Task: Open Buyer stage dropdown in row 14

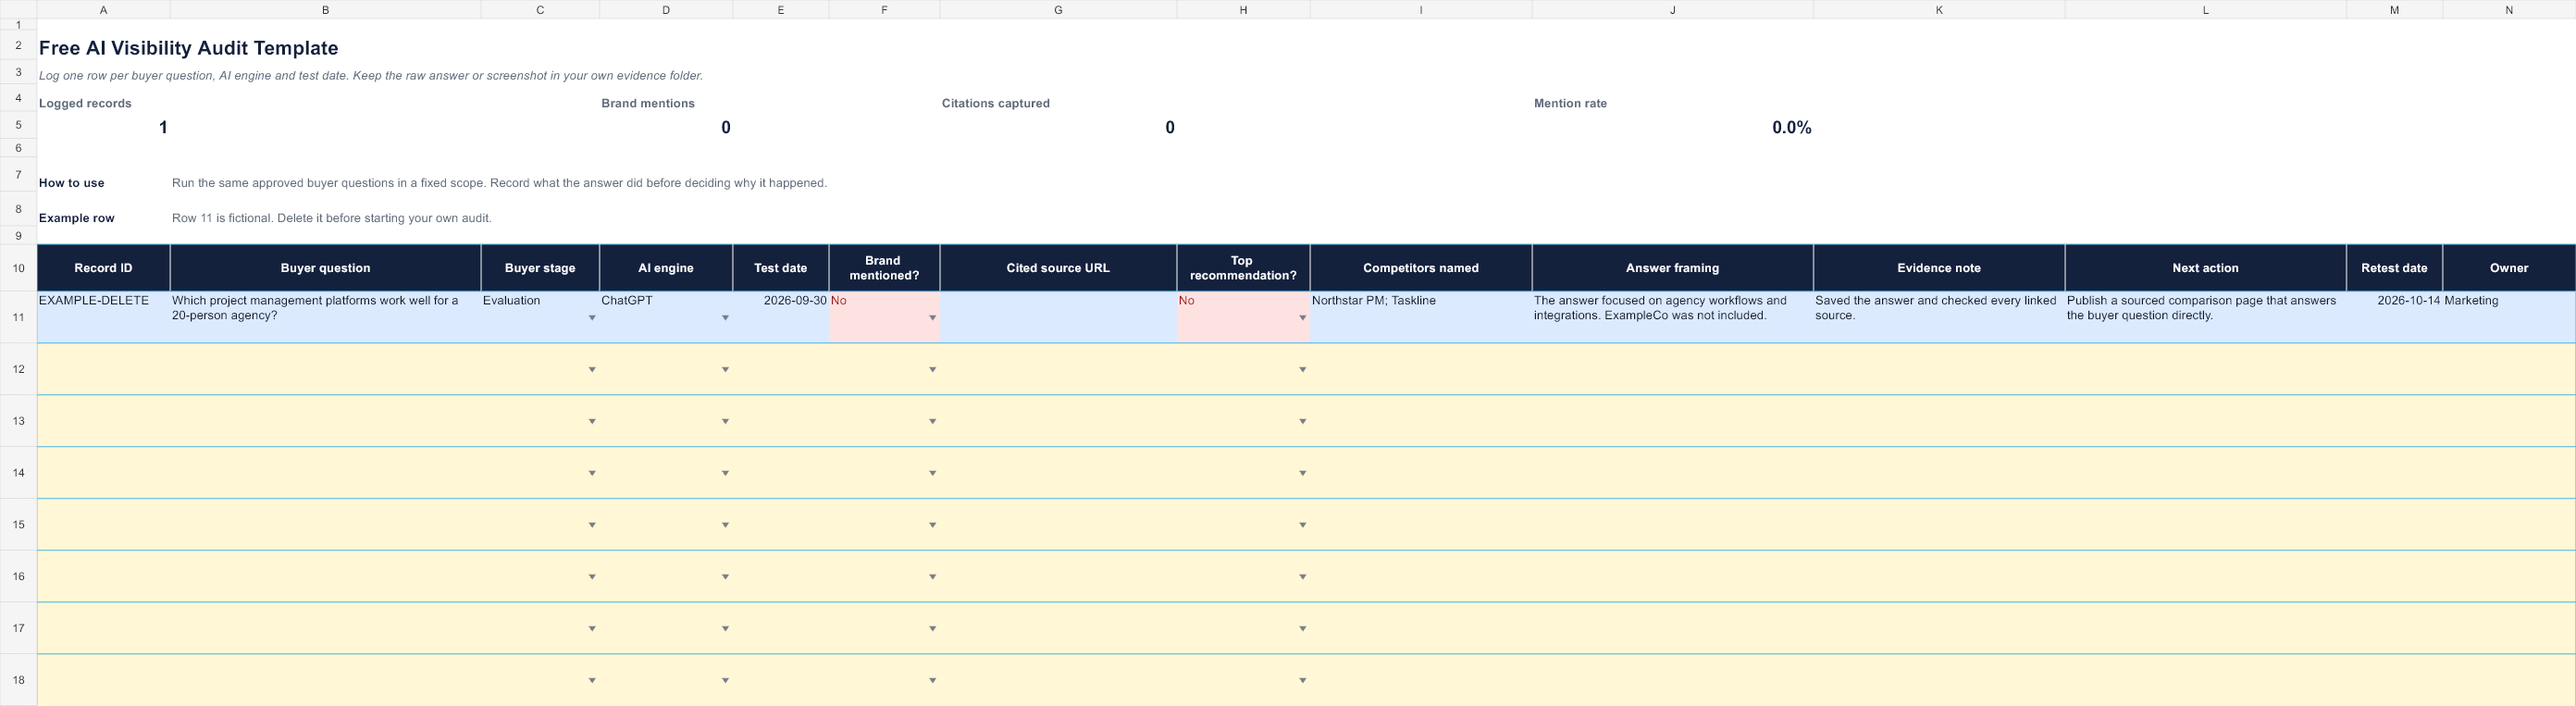Action: point(592,473)
